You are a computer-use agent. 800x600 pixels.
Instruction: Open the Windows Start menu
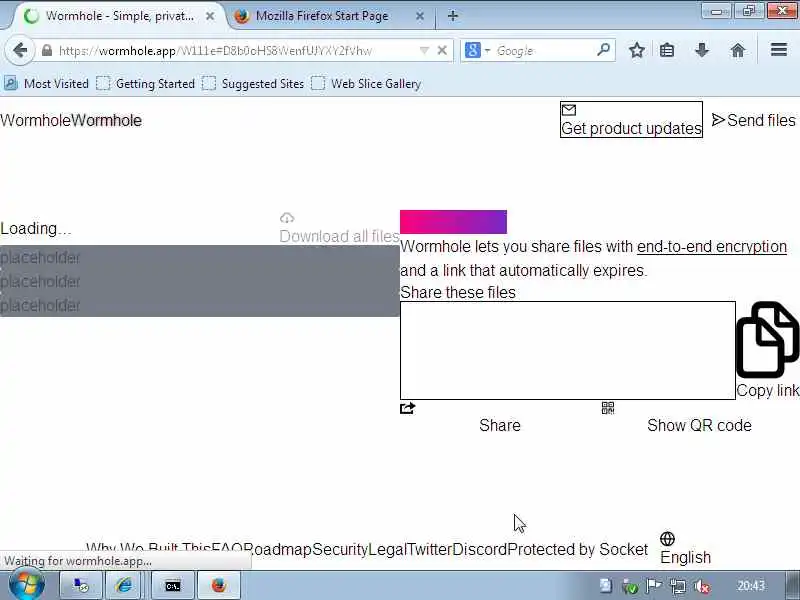27,585
